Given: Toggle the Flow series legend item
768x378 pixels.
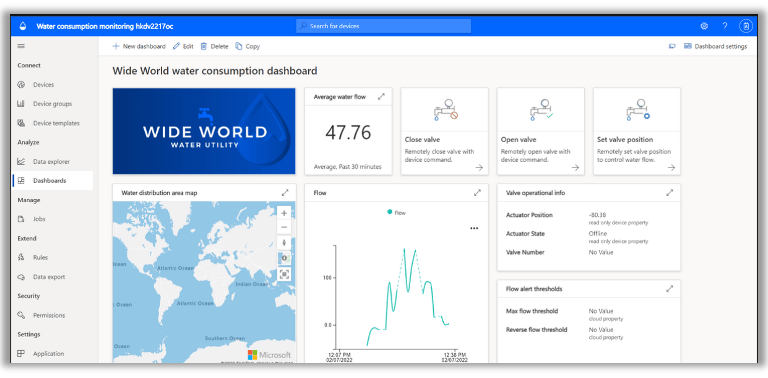Looking at the screenshot, I should pos(396,213).
